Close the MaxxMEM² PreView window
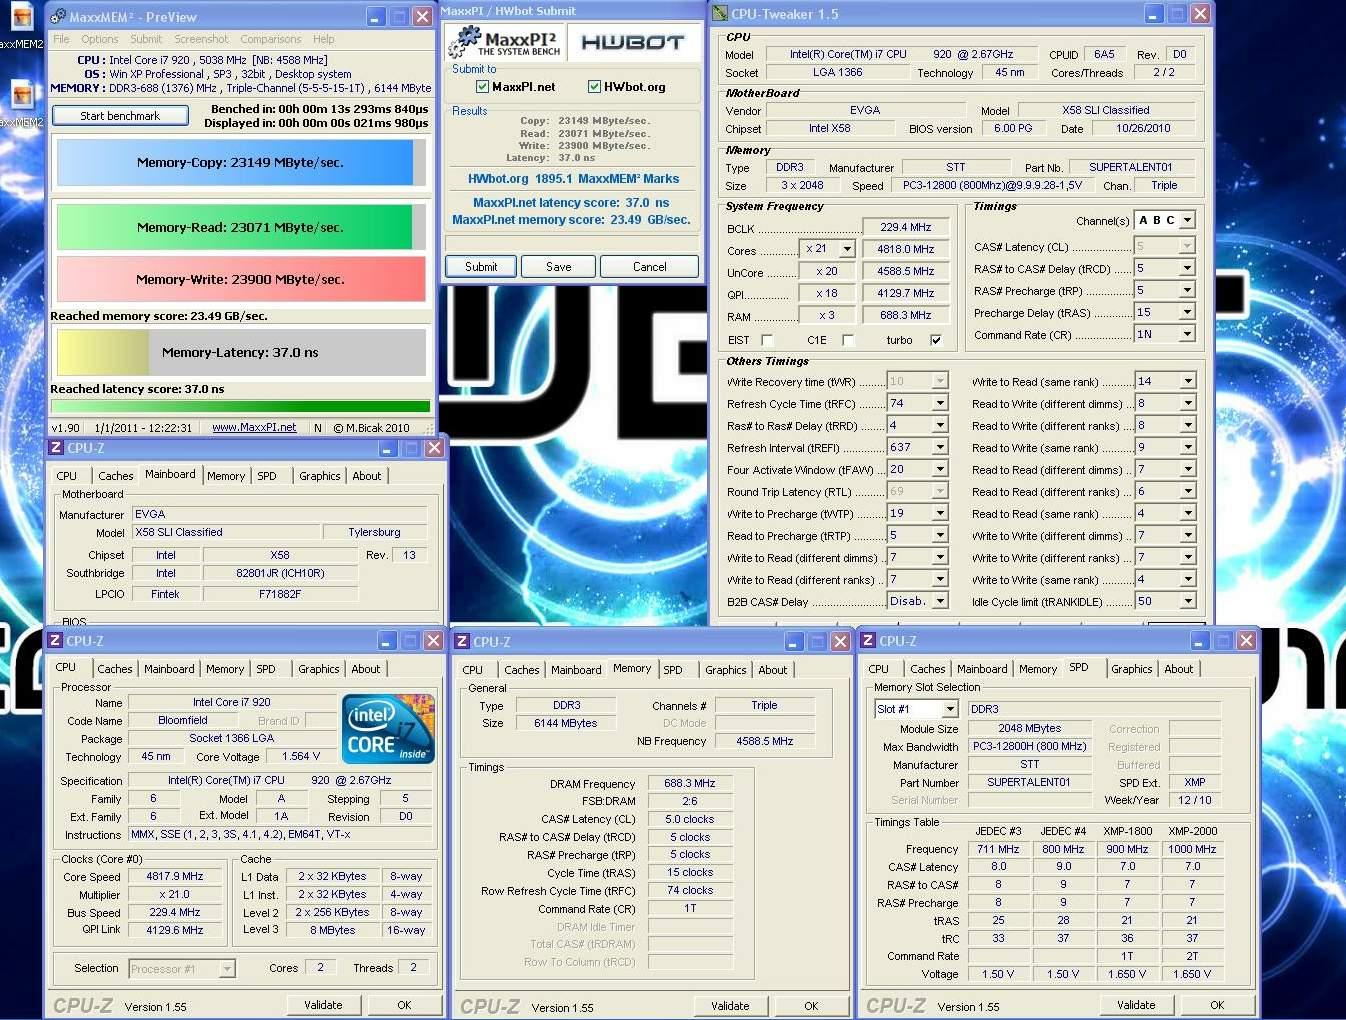 point(423,17)
